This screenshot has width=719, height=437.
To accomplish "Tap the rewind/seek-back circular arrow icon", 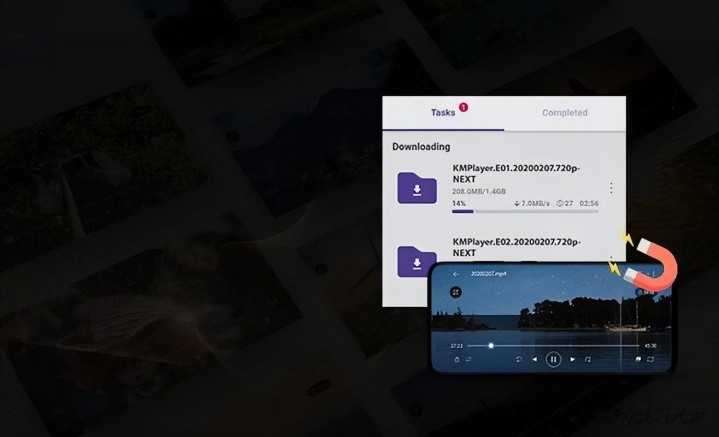I will 519,360.
